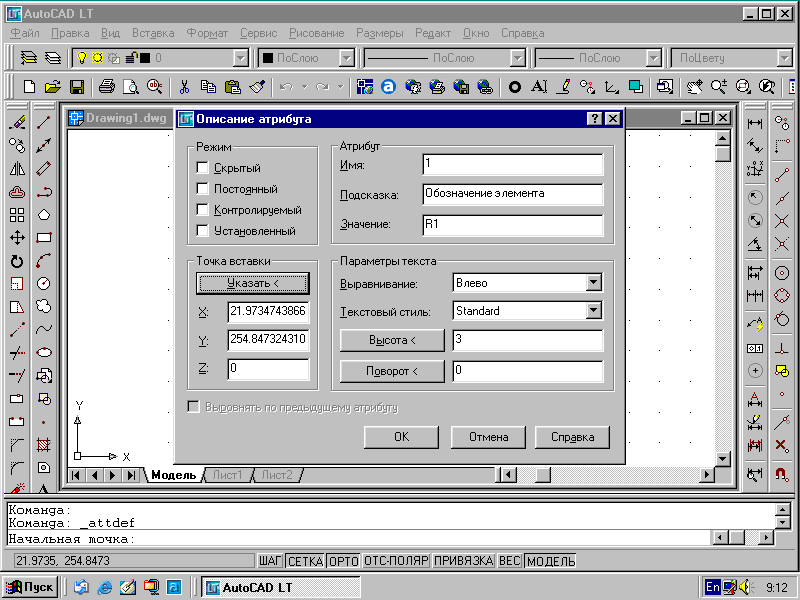This screenshot has height=600, width=800.
Task: Open the lineweight ПоСлою dropdown
Action: tap(654, 58)
